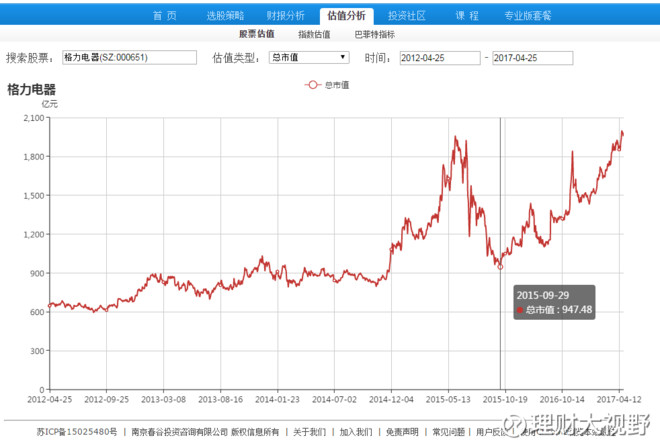Screen dimensions: 660x442
Task: Select the 股票估值 sub-tab
Action: click(x=257, y=34)
